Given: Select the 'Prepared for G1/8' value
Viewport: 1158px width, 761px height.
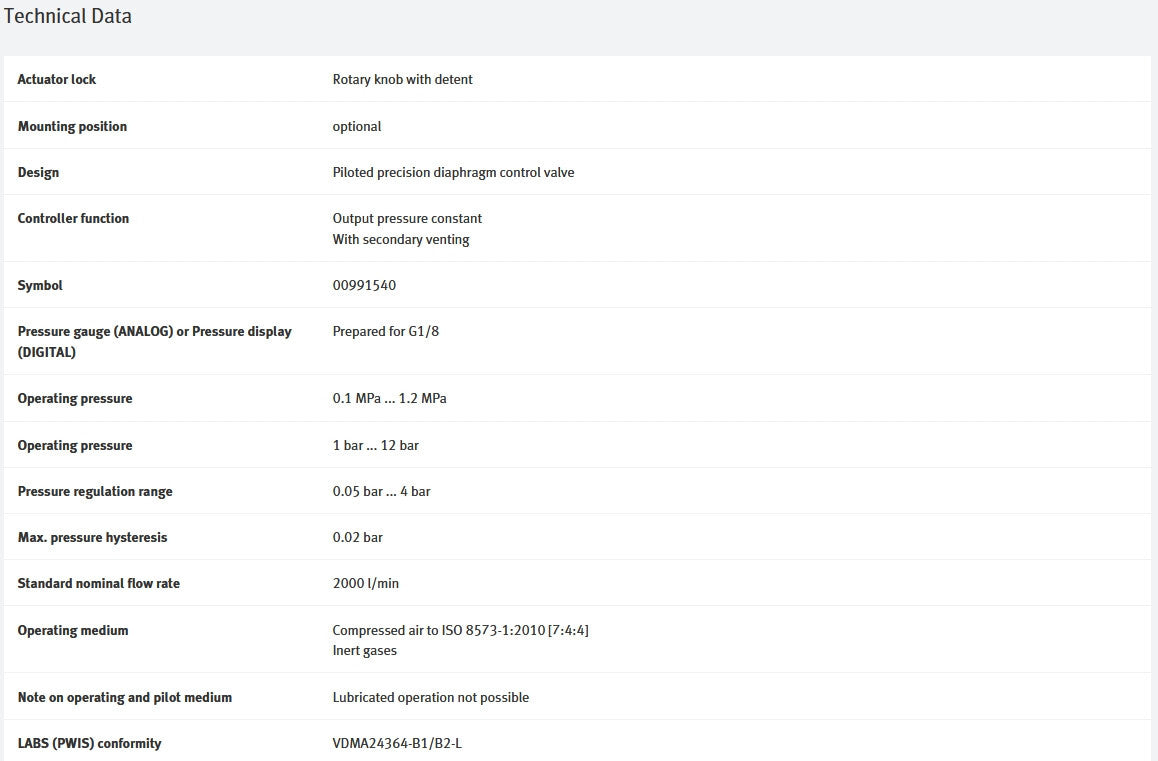Looking at the screenshot, I should pyautogui.click(x=386, y=331).
